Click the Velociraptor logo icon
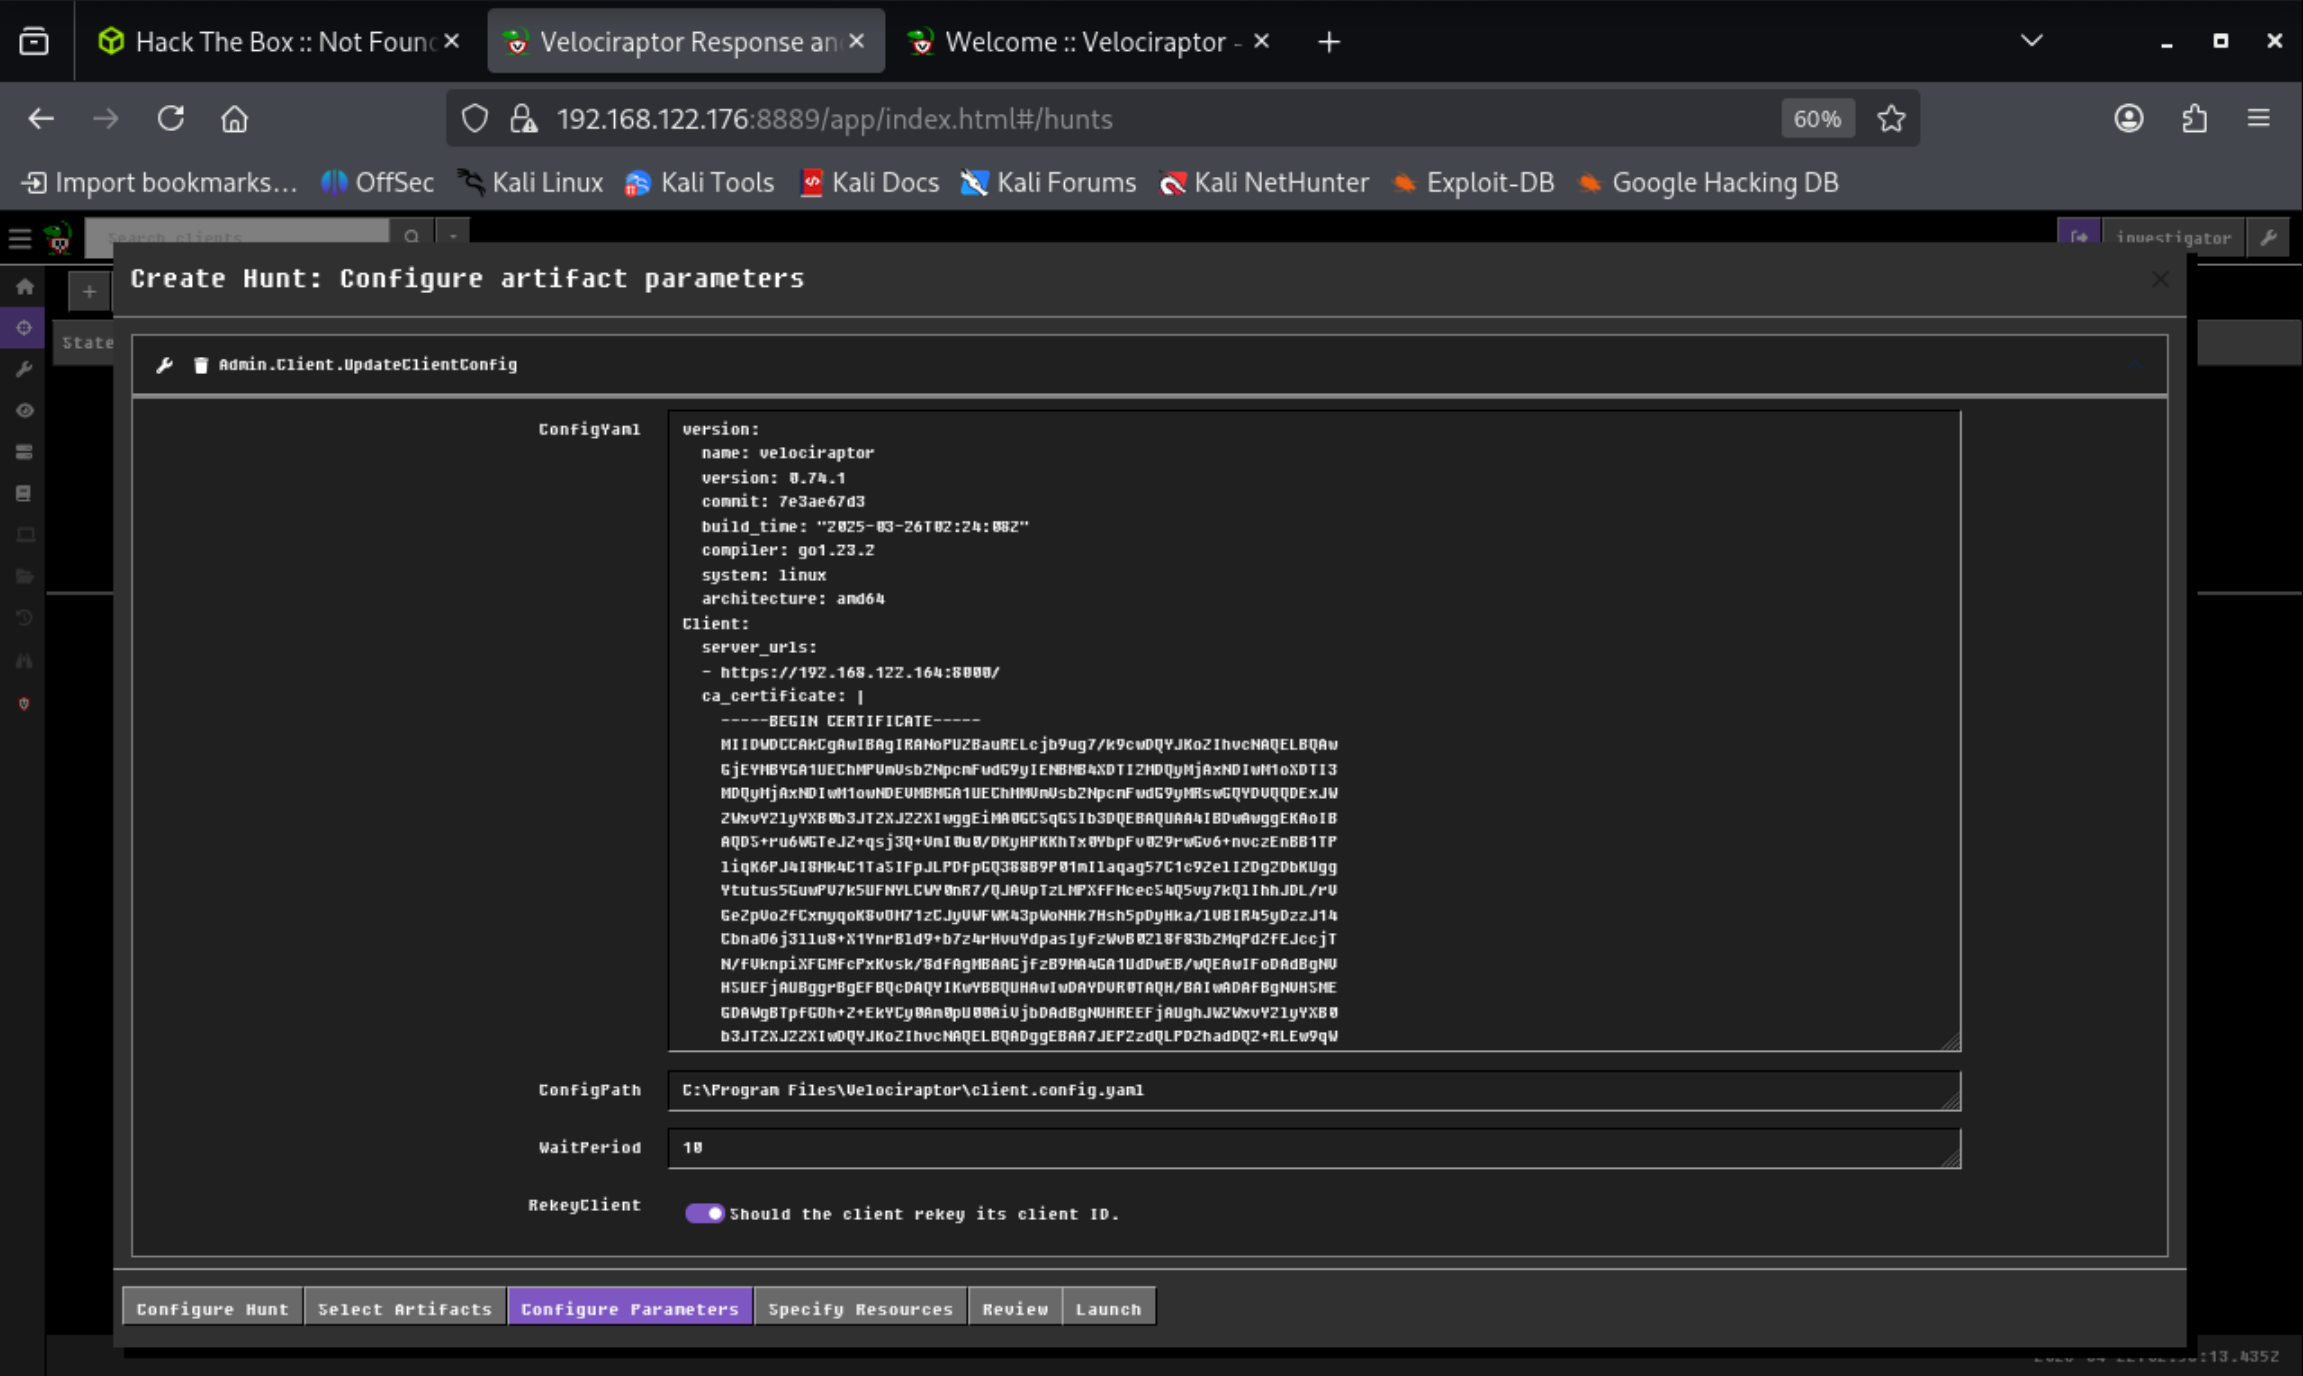Image resolution: width=2303 pixels, height=1376 pixels. coord(58,238)
